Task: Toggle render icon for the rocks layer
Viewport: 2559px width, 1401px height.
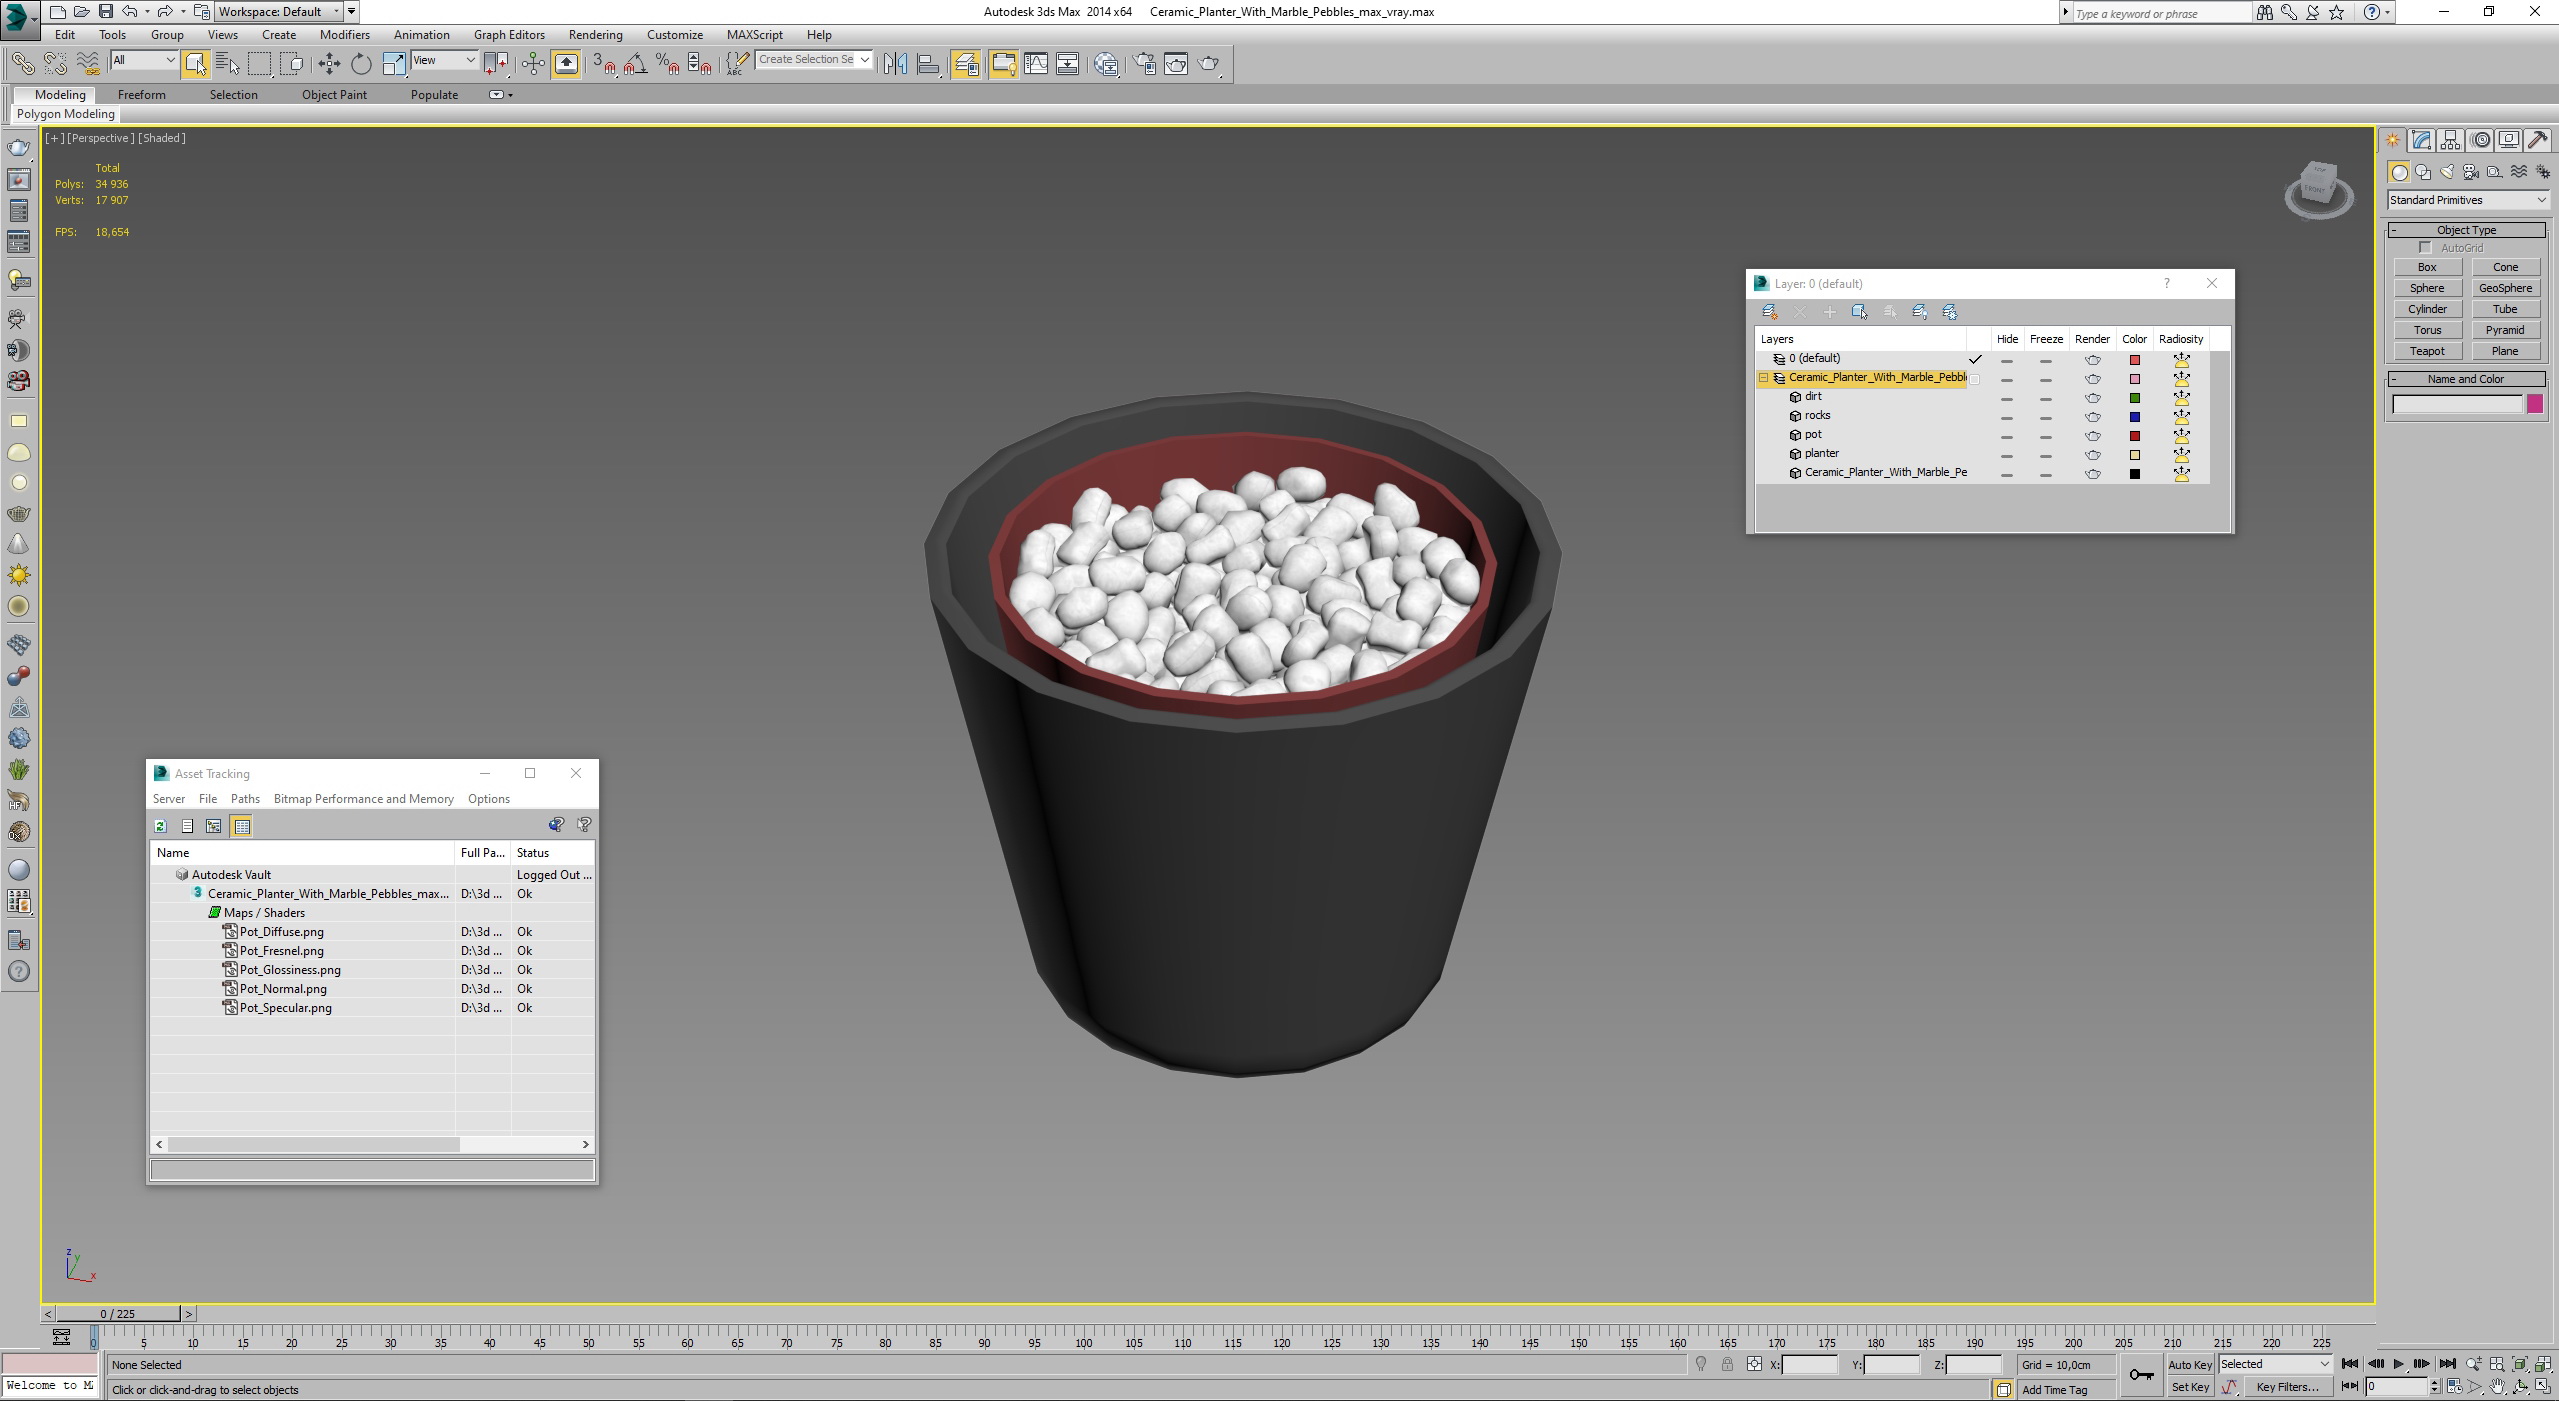Action: tap(2092, 417)
